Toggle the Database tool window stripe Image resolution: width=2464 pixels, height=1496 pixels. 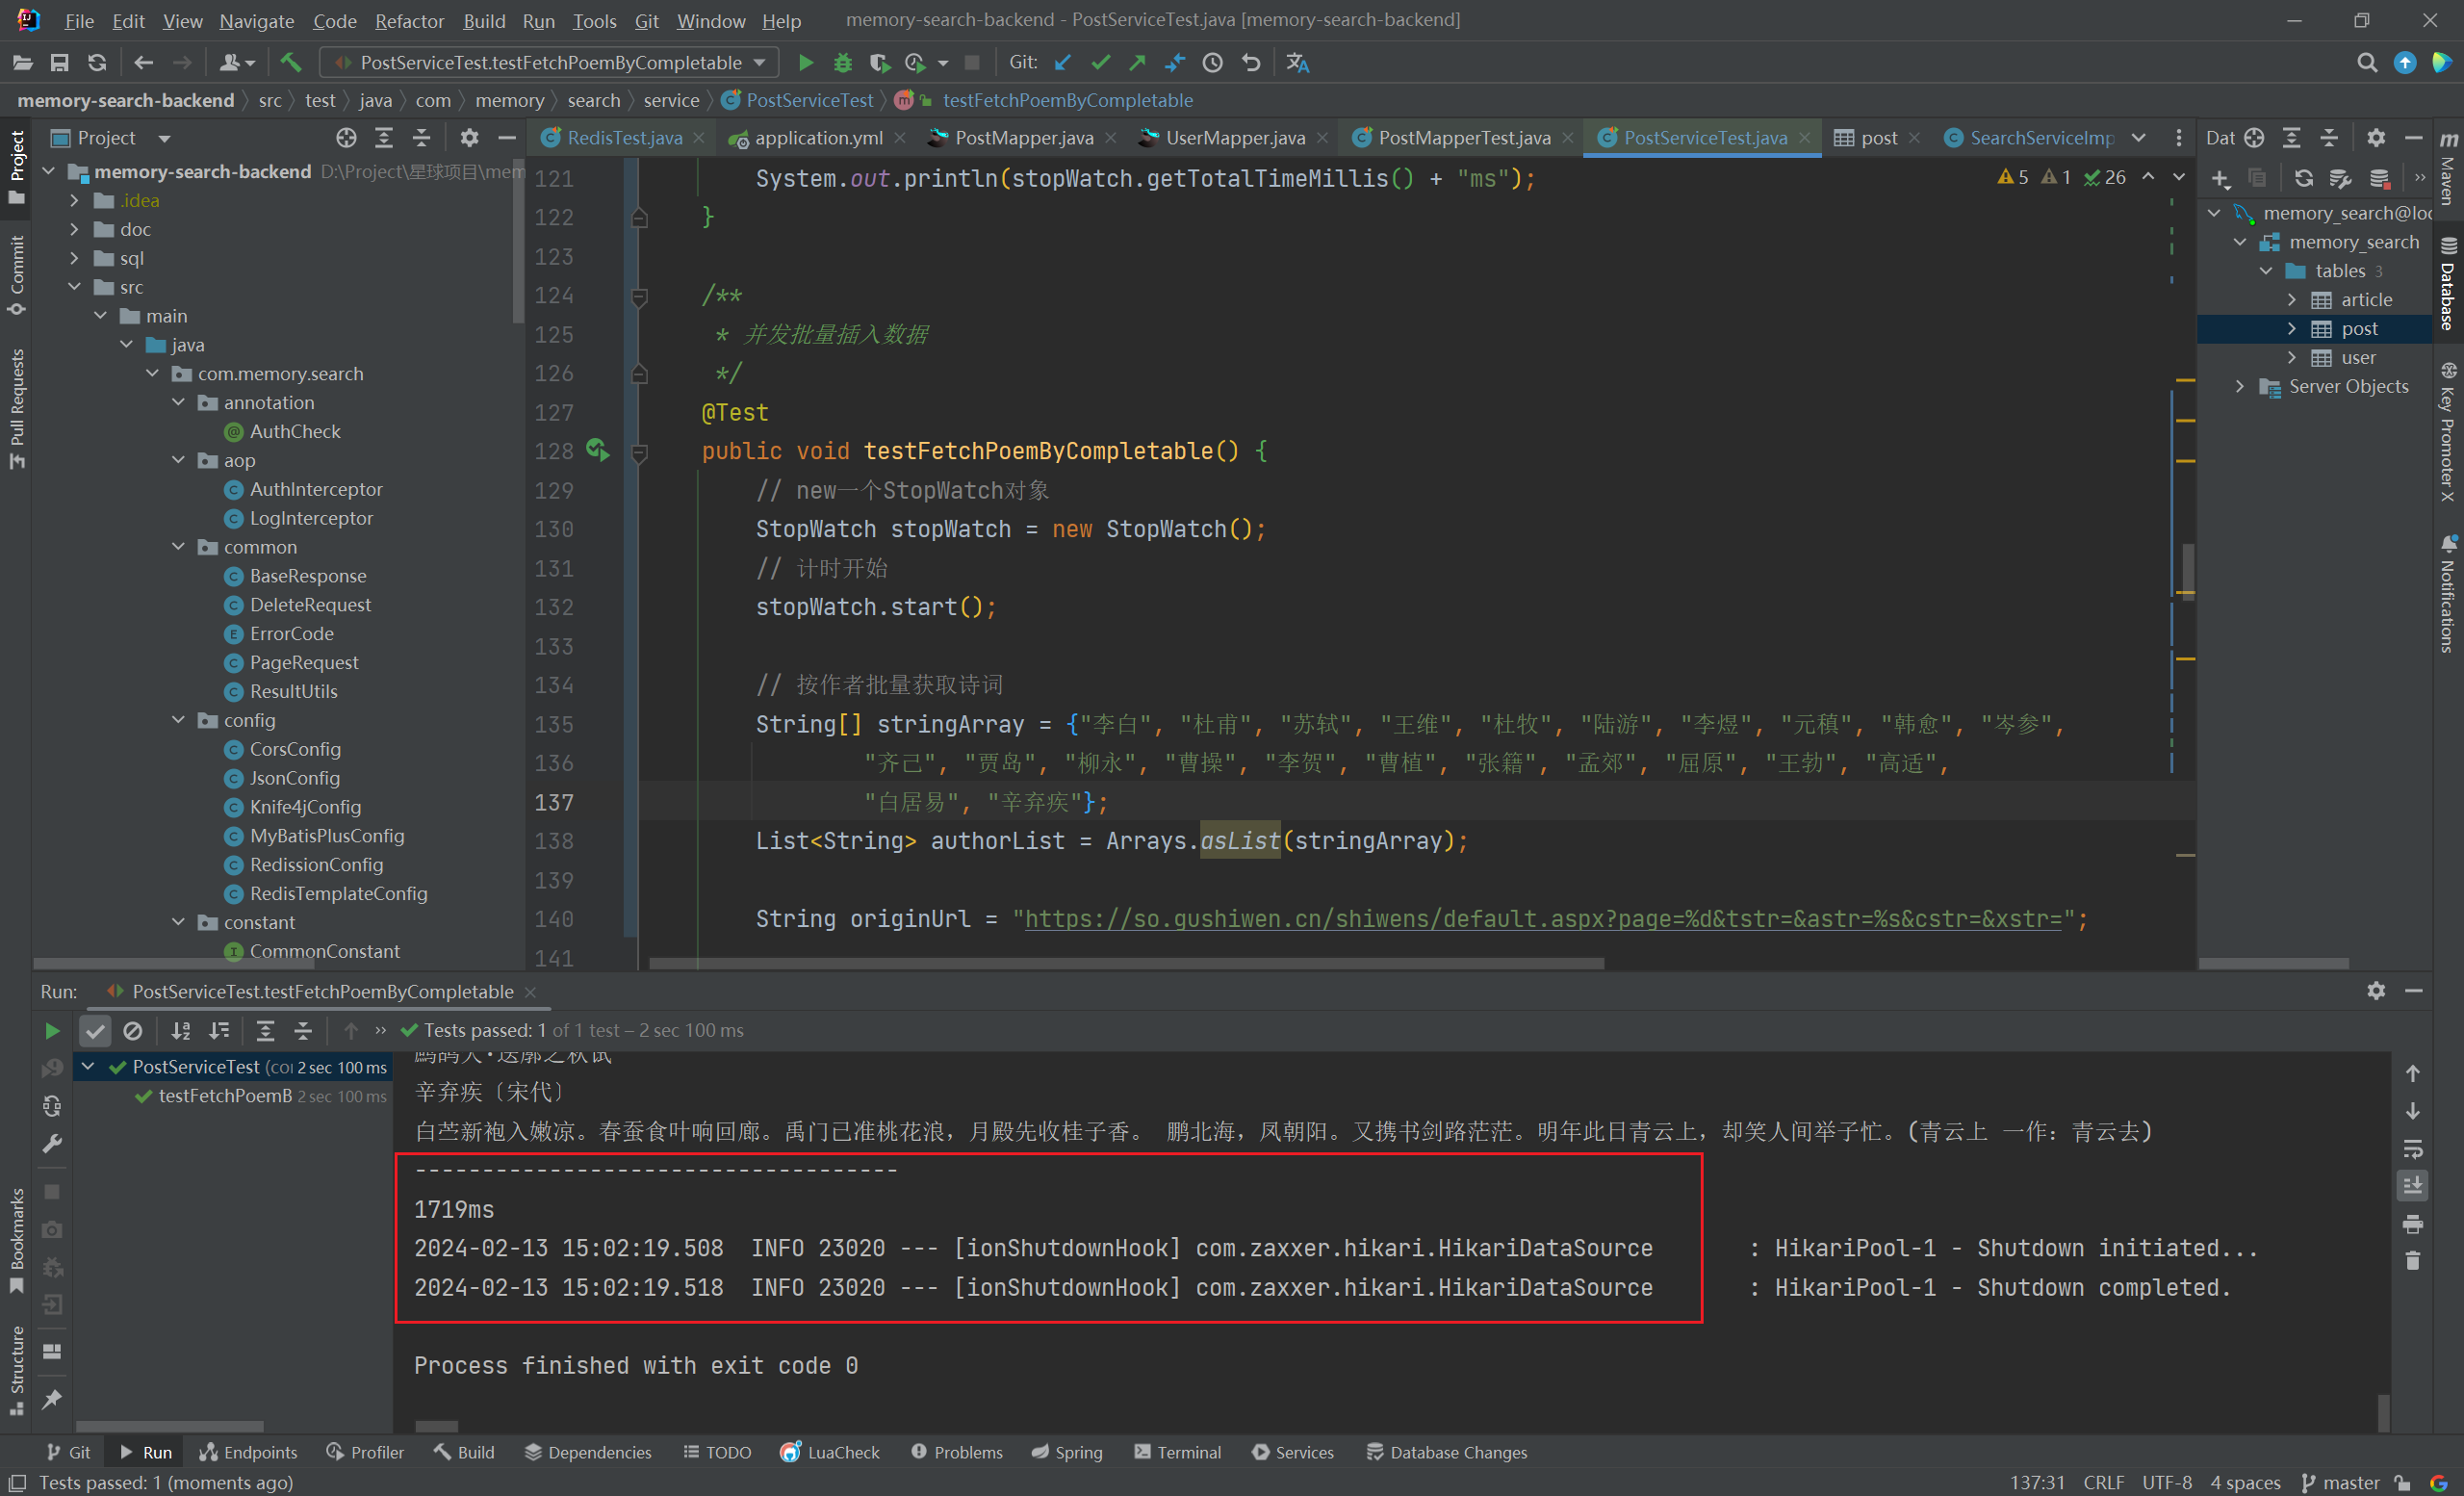[x=2448, y=284]
